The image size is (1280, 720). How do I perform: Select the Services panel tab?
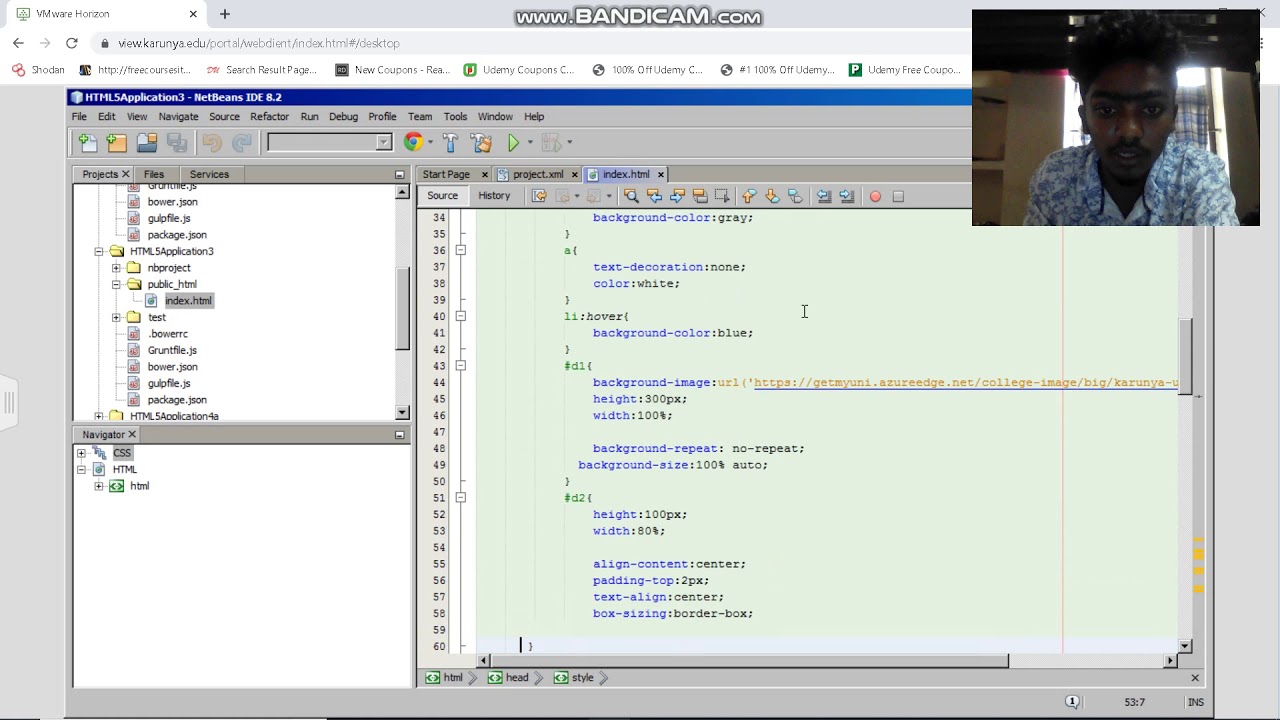(209, 174)
